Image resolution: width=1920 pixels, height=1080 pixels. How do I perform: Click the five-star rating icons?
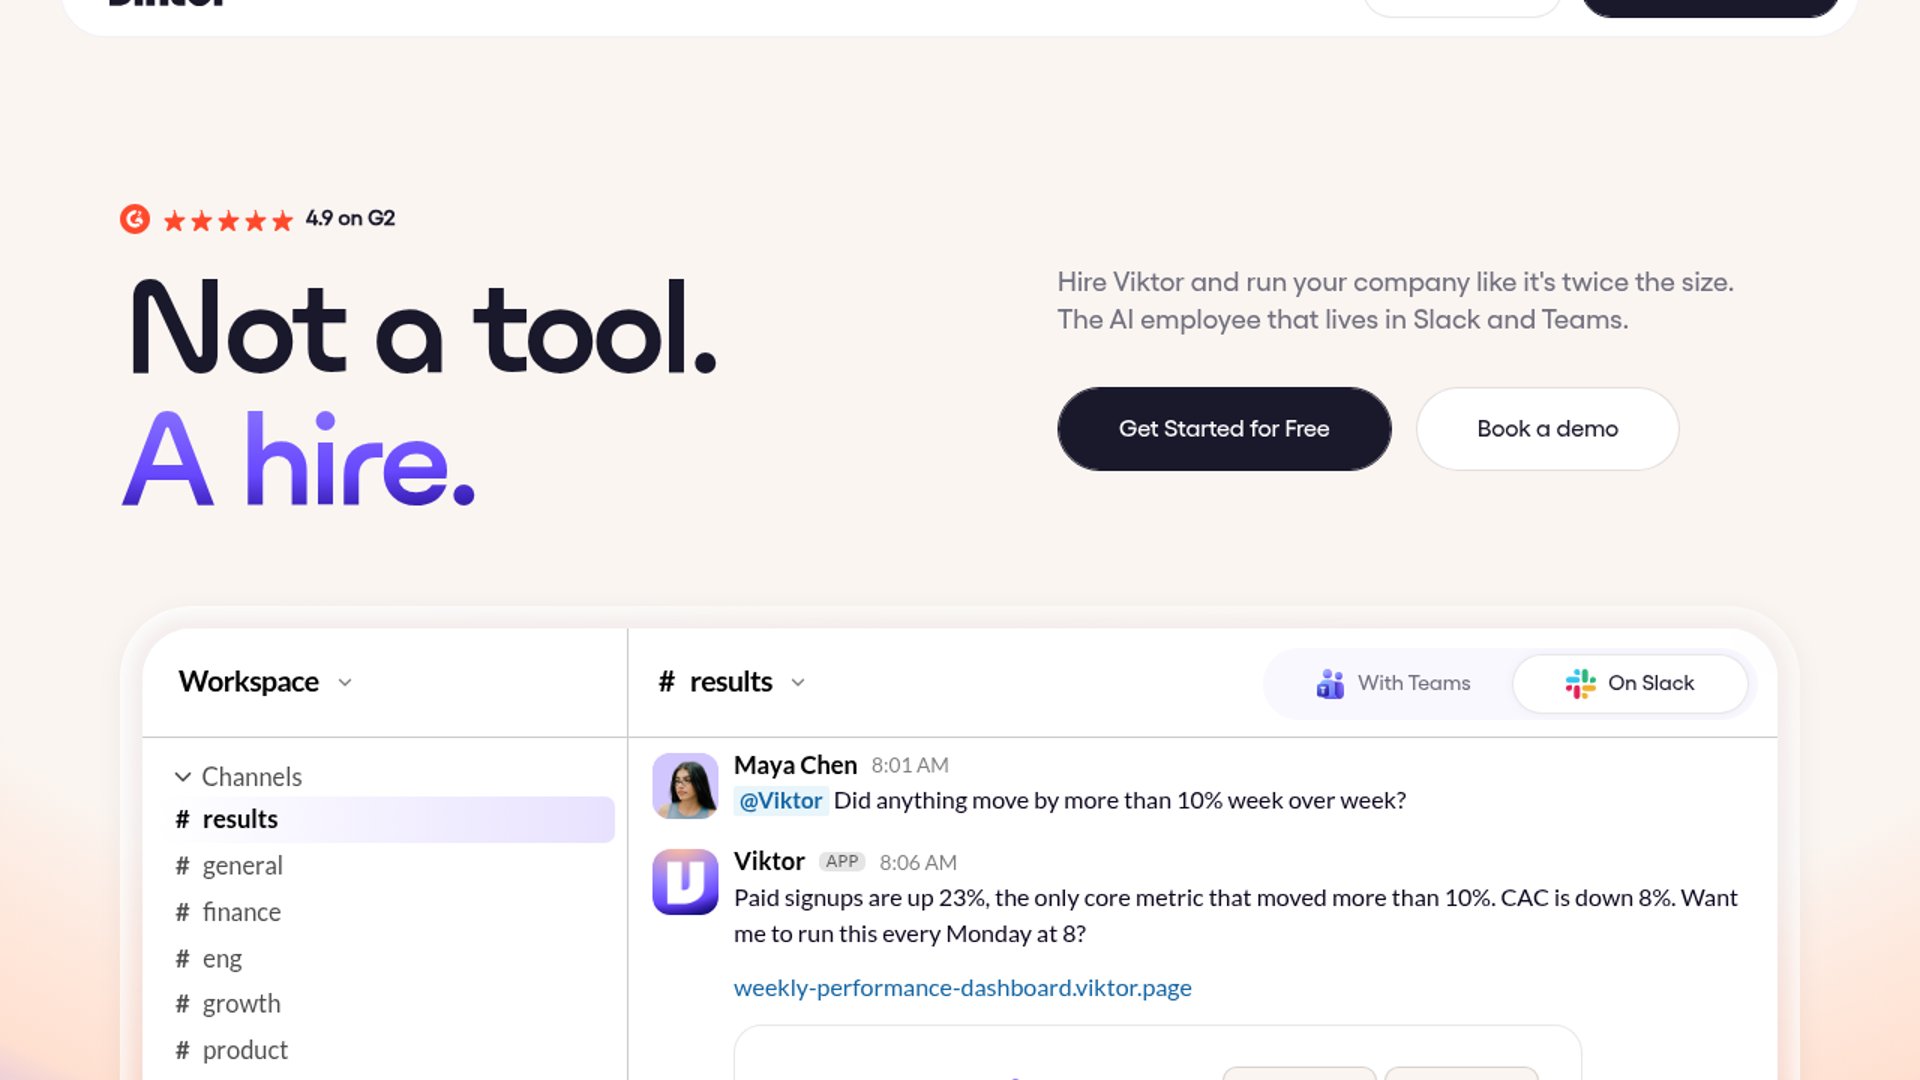(228, 220)
